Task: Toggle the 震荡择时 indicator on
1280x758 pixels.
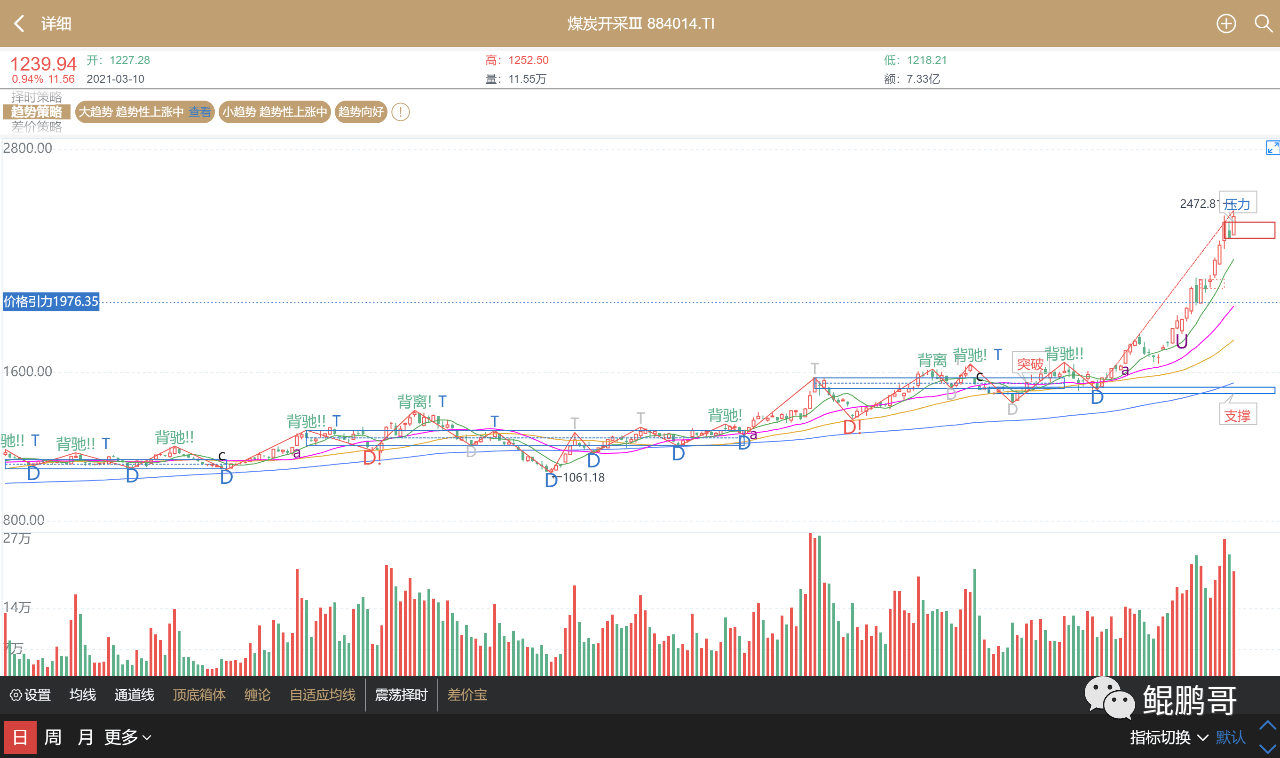Action: tap(401, 694)
